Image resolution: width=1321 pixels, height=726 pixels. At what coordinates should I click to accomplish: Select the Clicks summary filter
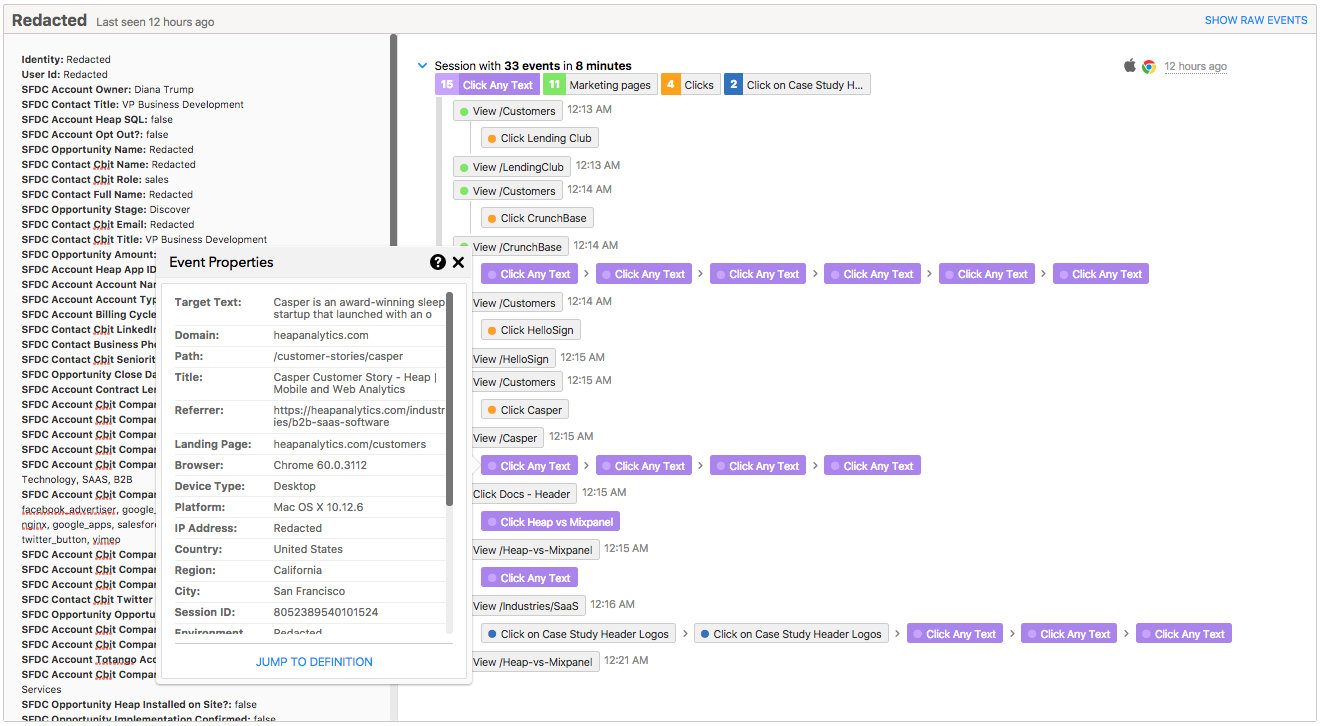click(689, 85)
